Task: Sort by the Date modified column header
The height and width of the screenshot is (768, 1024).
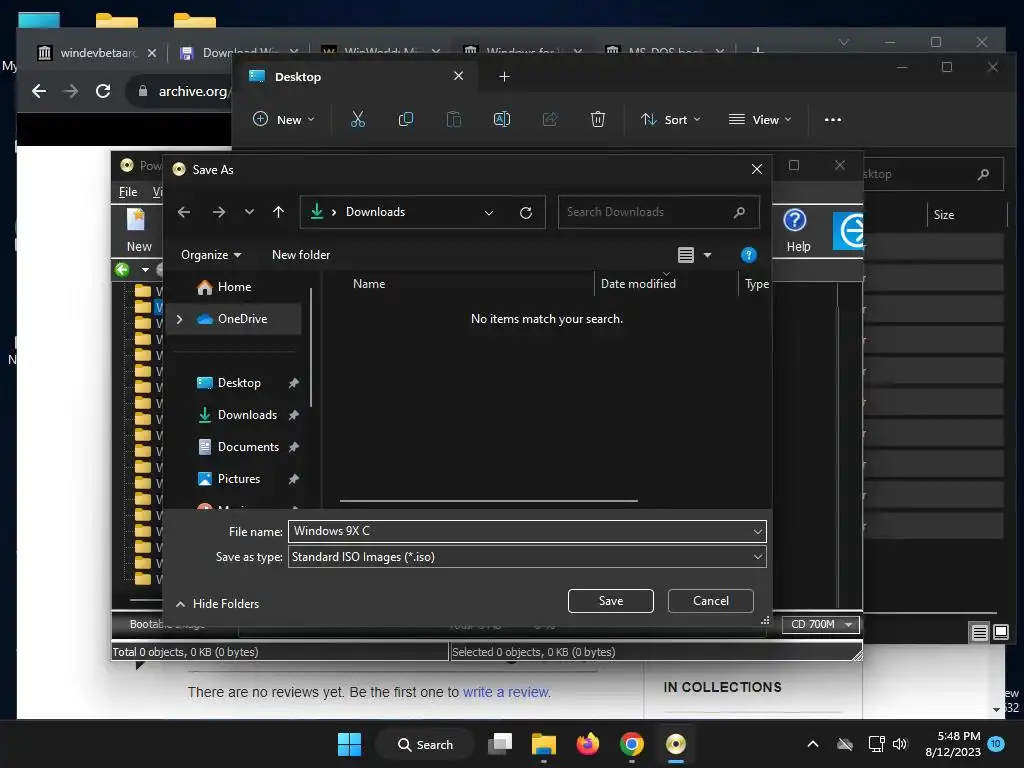Action: point(638,283)
